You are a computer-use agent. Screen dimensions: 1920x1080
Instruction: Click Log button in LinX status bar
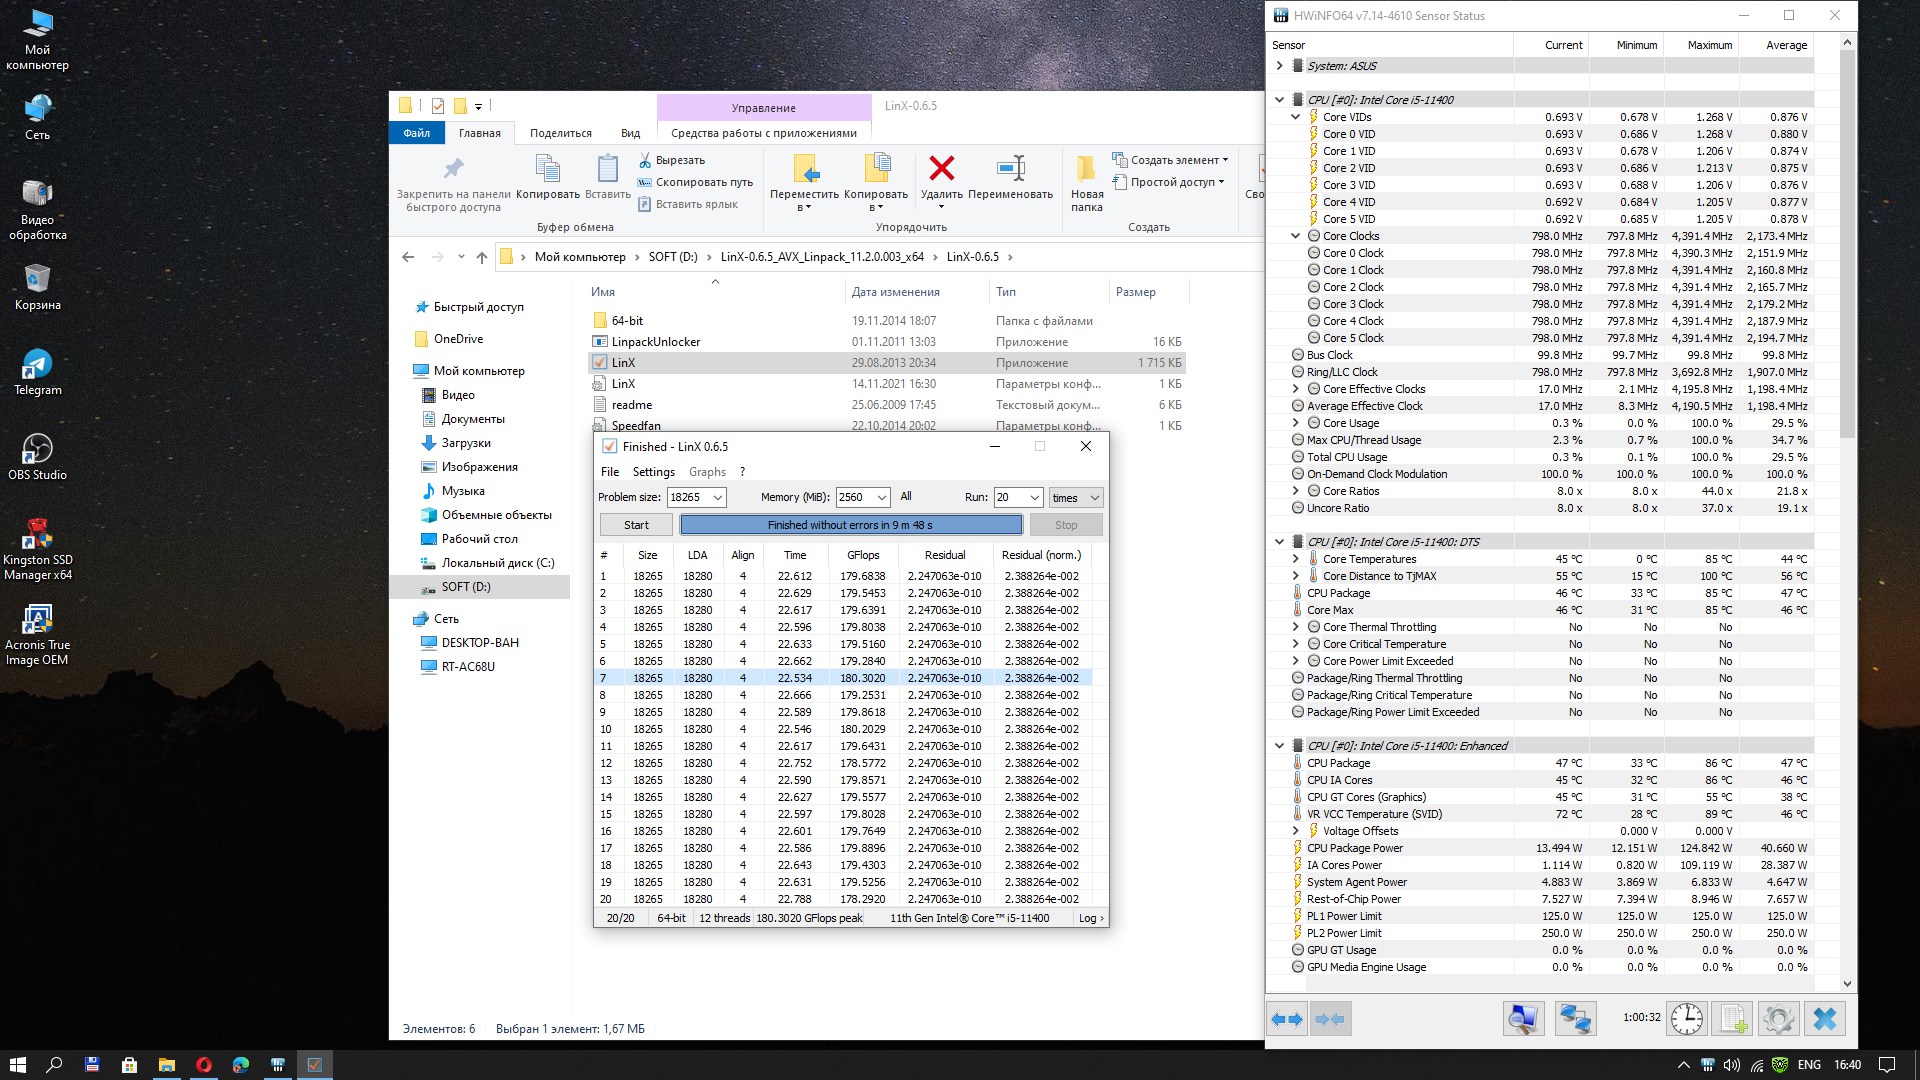pyautogui.click(x=1091, y=918)
